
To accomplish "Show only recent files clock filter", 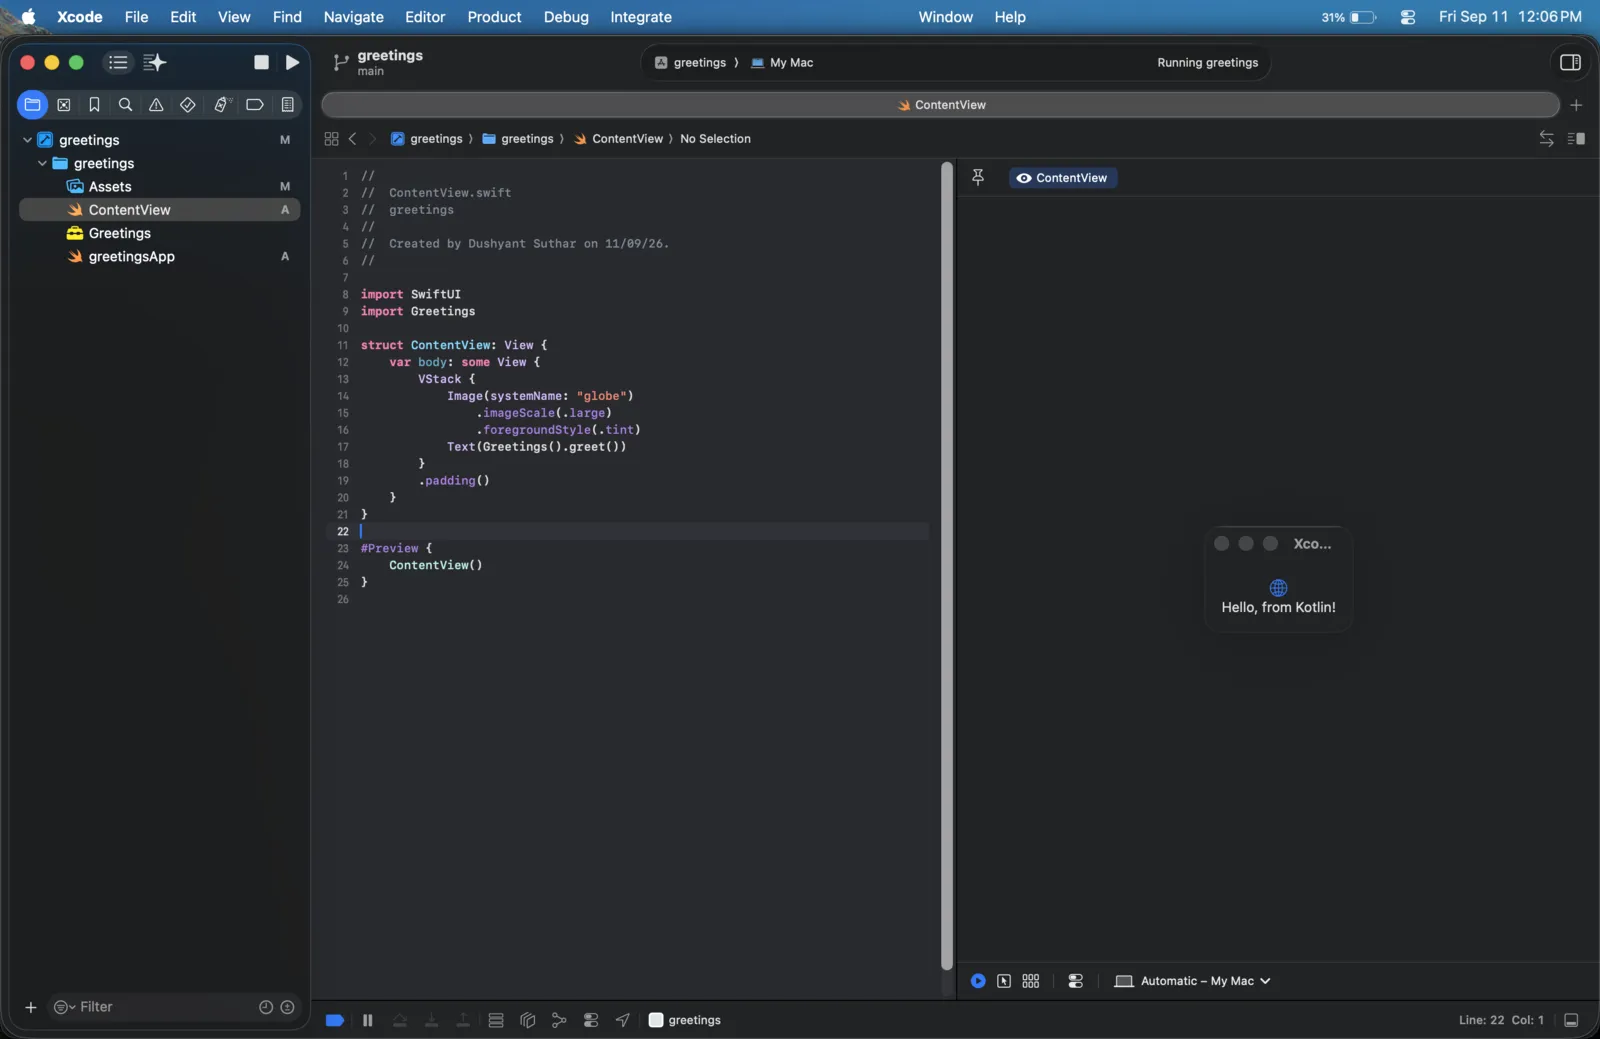I will [x=266, y=1007].
